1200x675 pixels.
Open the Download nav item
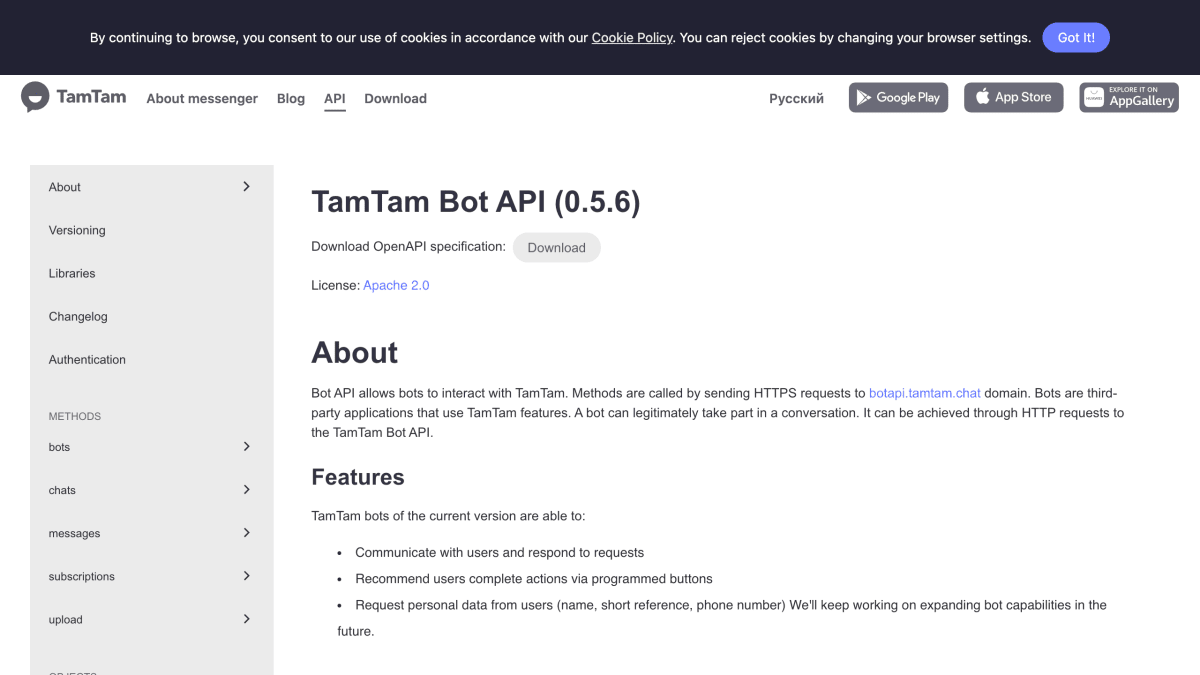click(395, 98)
